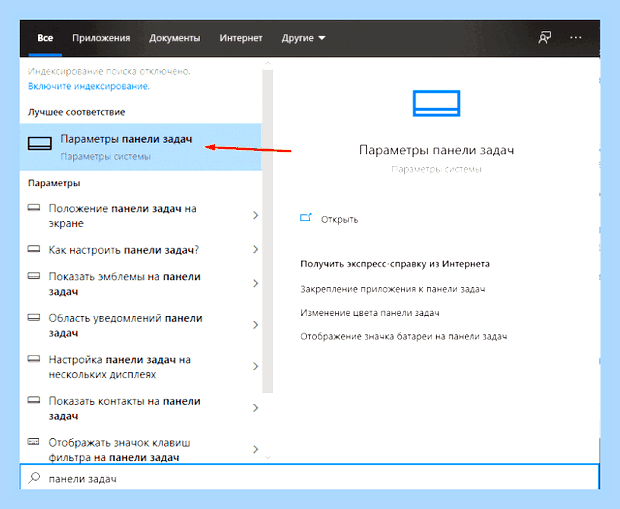Image resolution: width=620 pixels, height=509 pixels.
Task: Click the Открыть open icon
Action: pyautogui.click(x=306, y=218)
